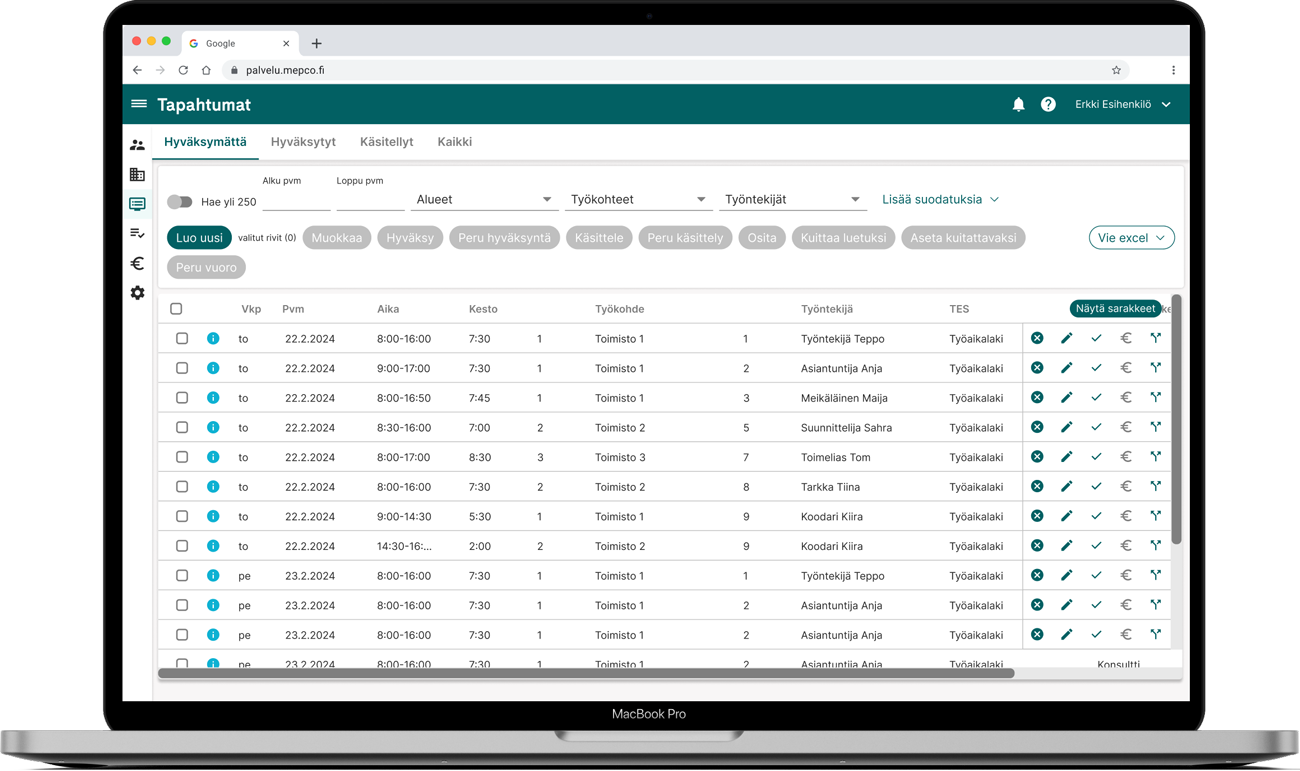1300x771 pixels.
Task: Click Luo uusi button
Action: (199, 238)
